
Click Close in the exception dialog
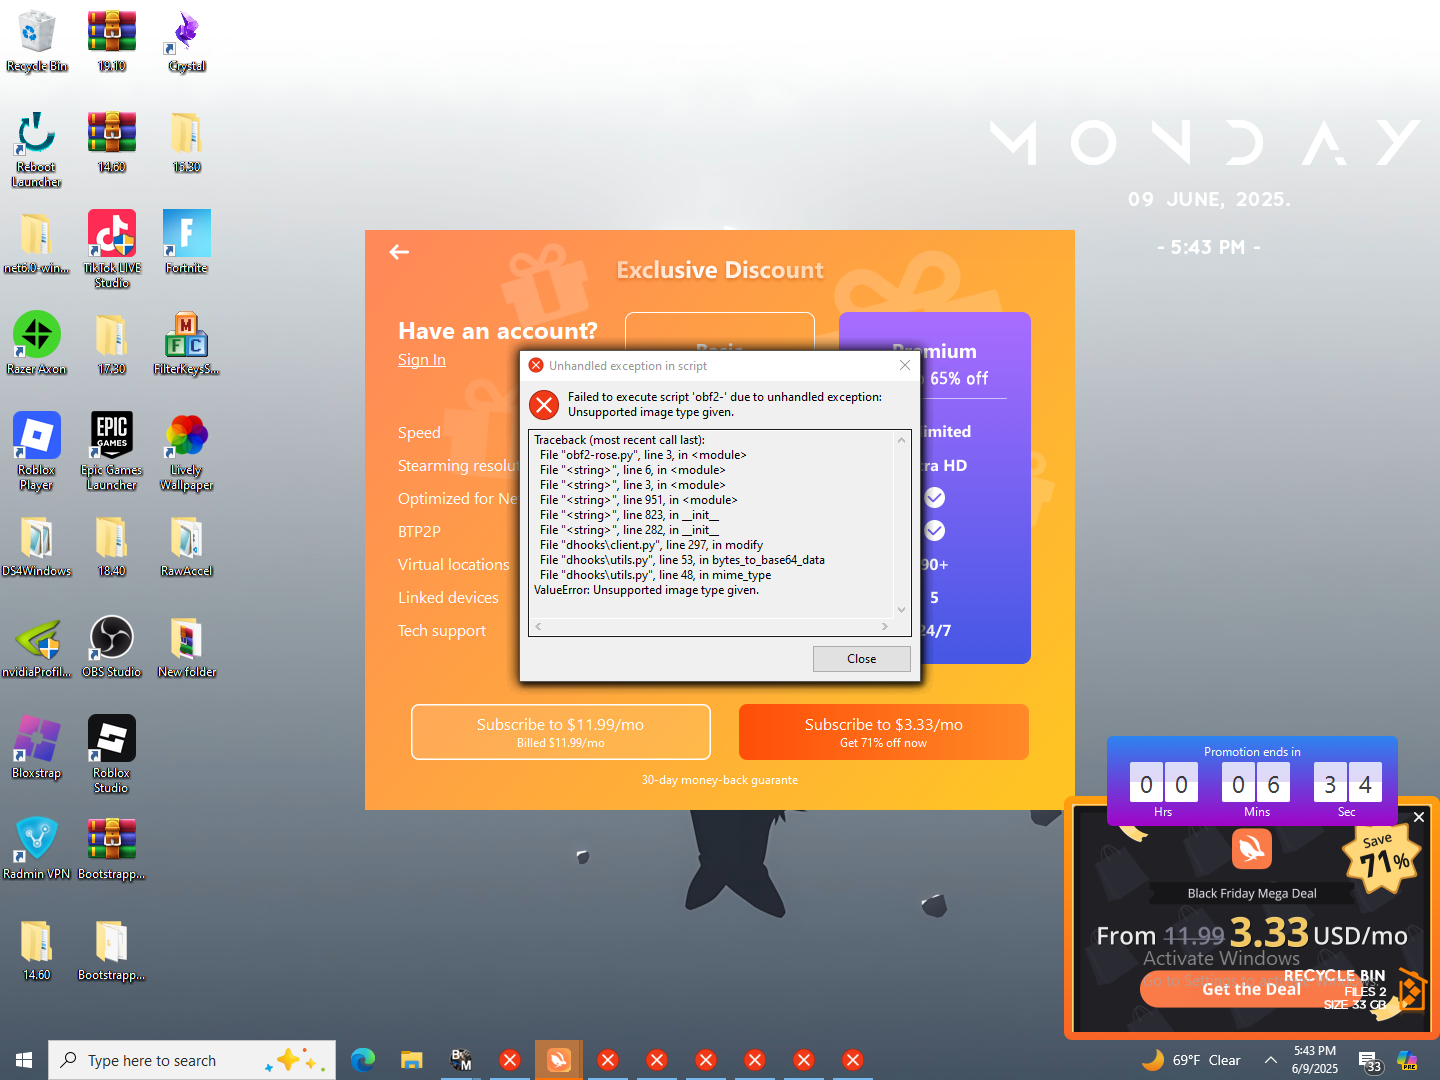861,659
